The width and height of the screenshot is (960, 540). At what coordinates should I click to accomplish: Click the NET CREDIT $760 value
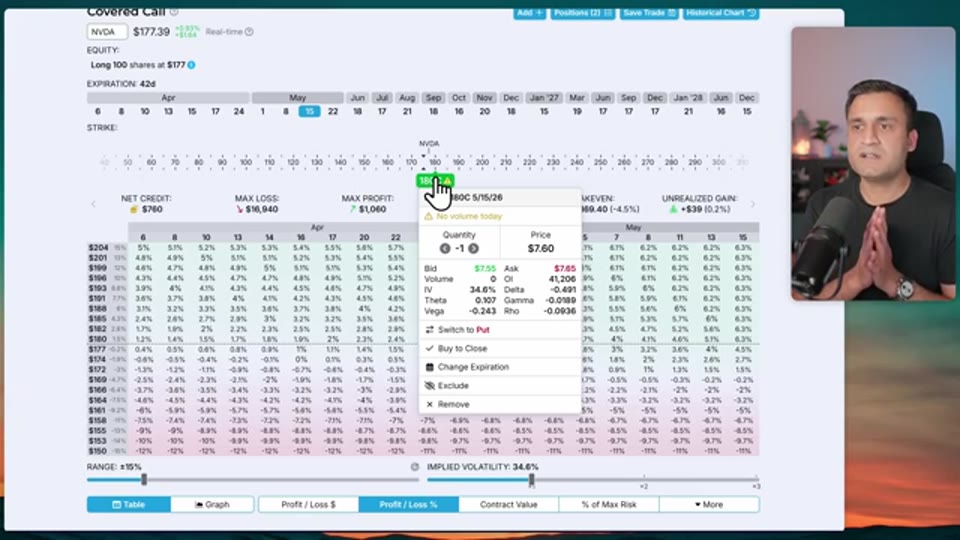pyautogui.click(x=152, y=209)
